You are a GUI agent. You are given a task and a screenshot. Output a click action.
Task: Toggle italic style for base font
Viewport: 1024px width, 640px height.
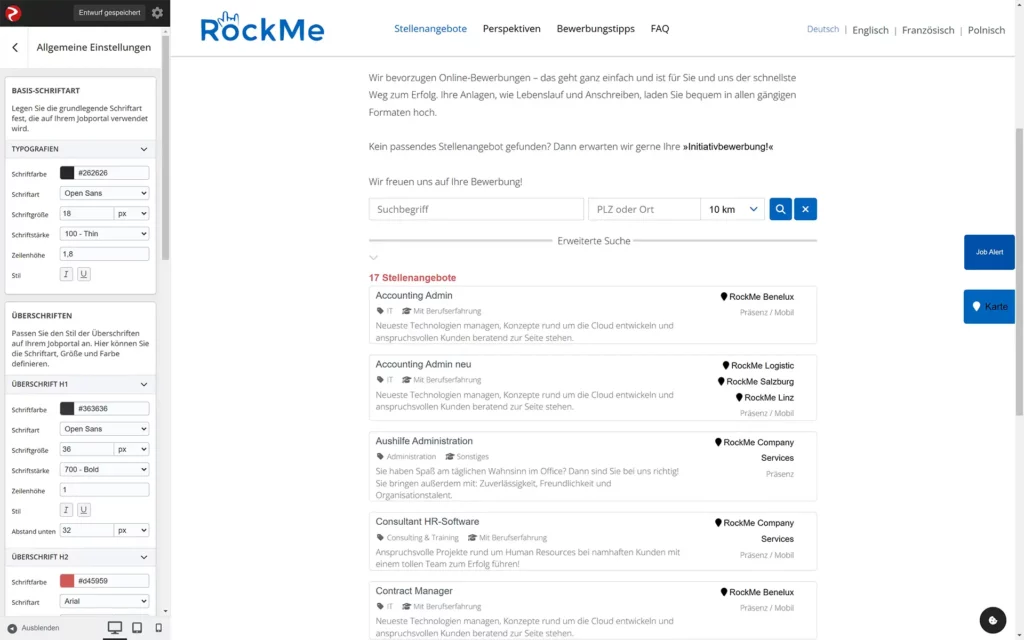point(67,274)
